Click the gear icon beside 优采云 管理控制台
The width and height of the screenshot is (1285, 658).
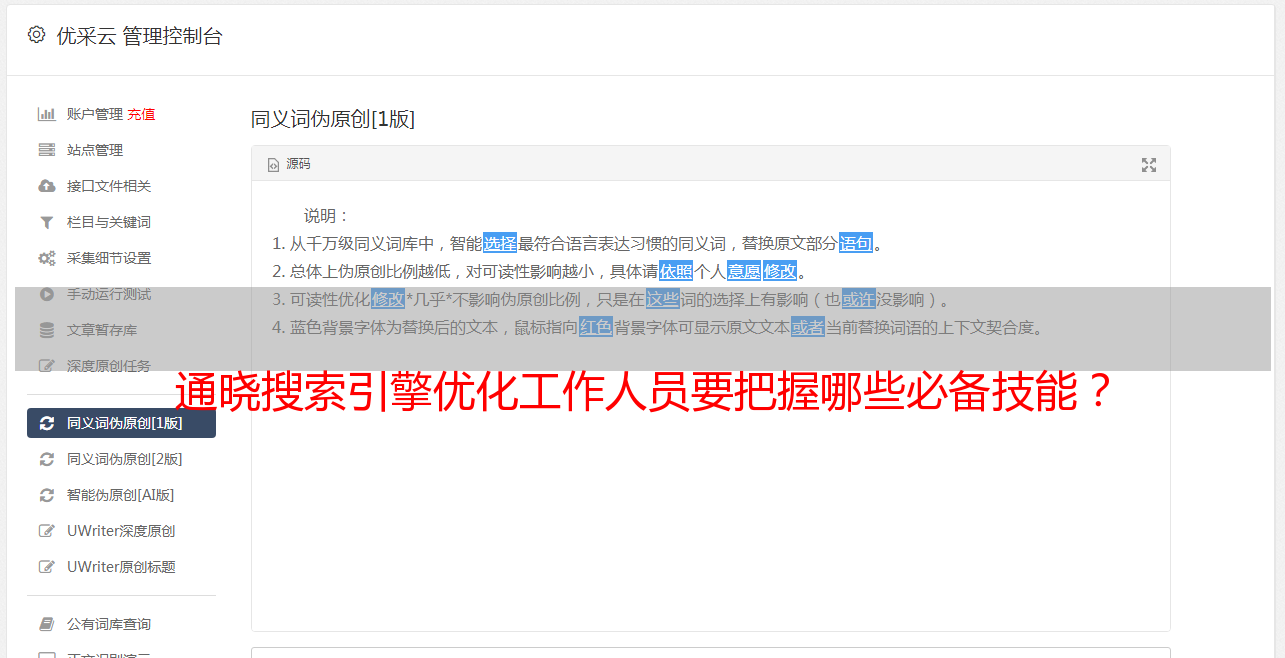tap(37, 35)
